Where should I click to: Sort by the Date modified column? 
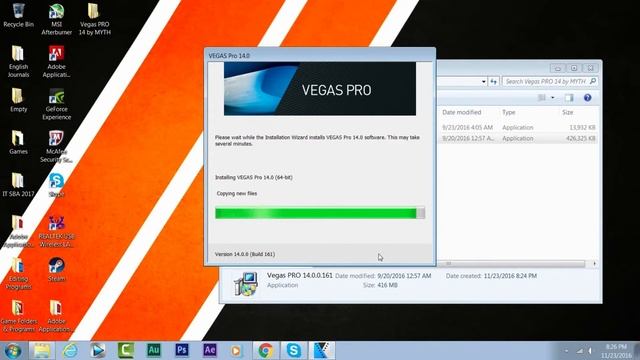462,112
